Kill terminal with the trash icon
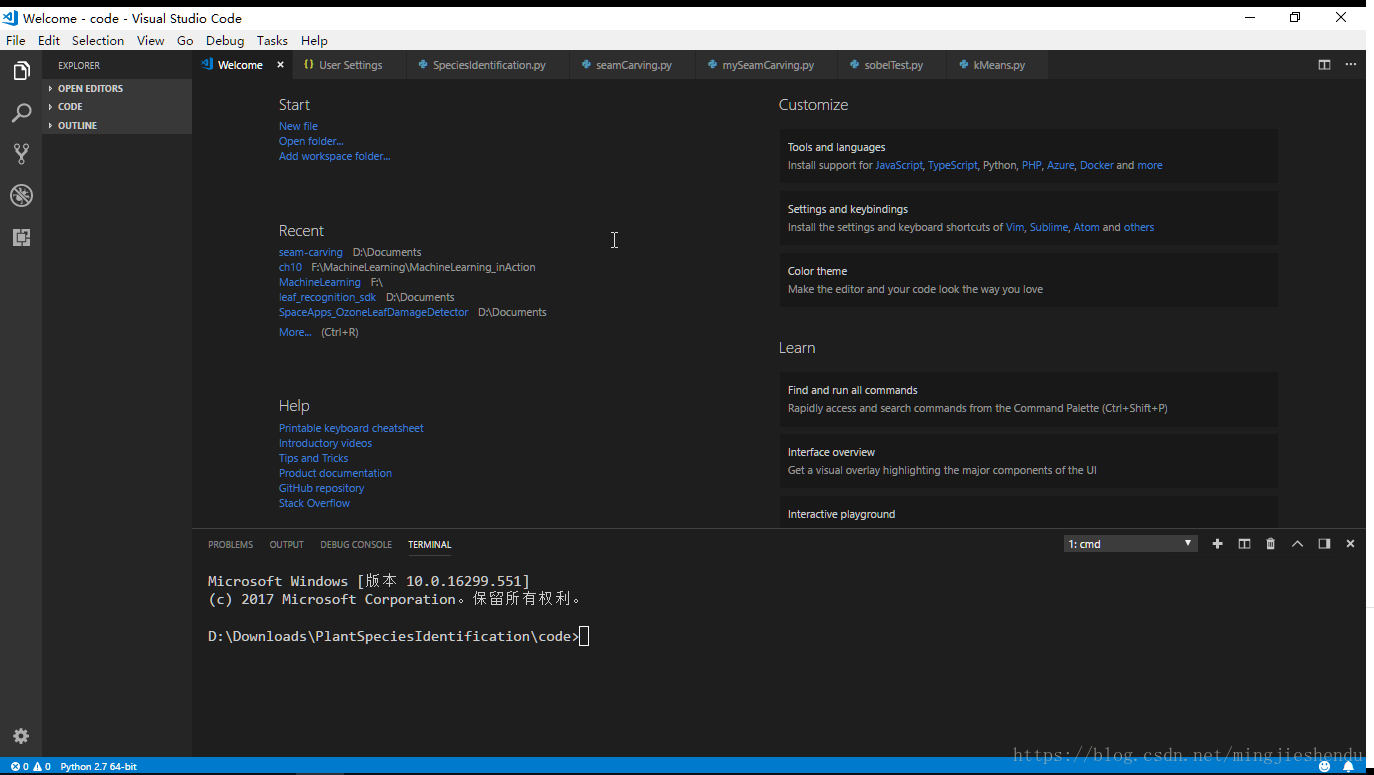 tap(1271, 544)
